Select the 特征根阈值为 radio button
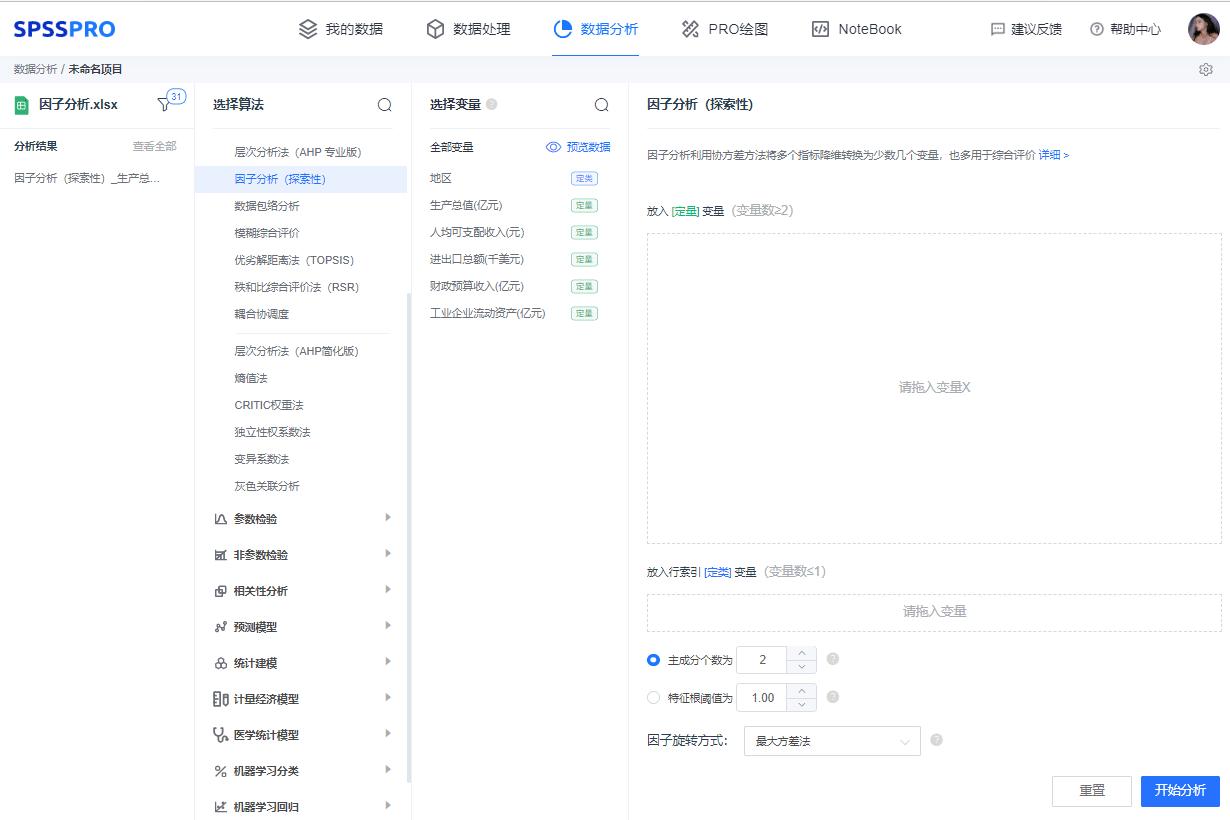 [654, 698]
